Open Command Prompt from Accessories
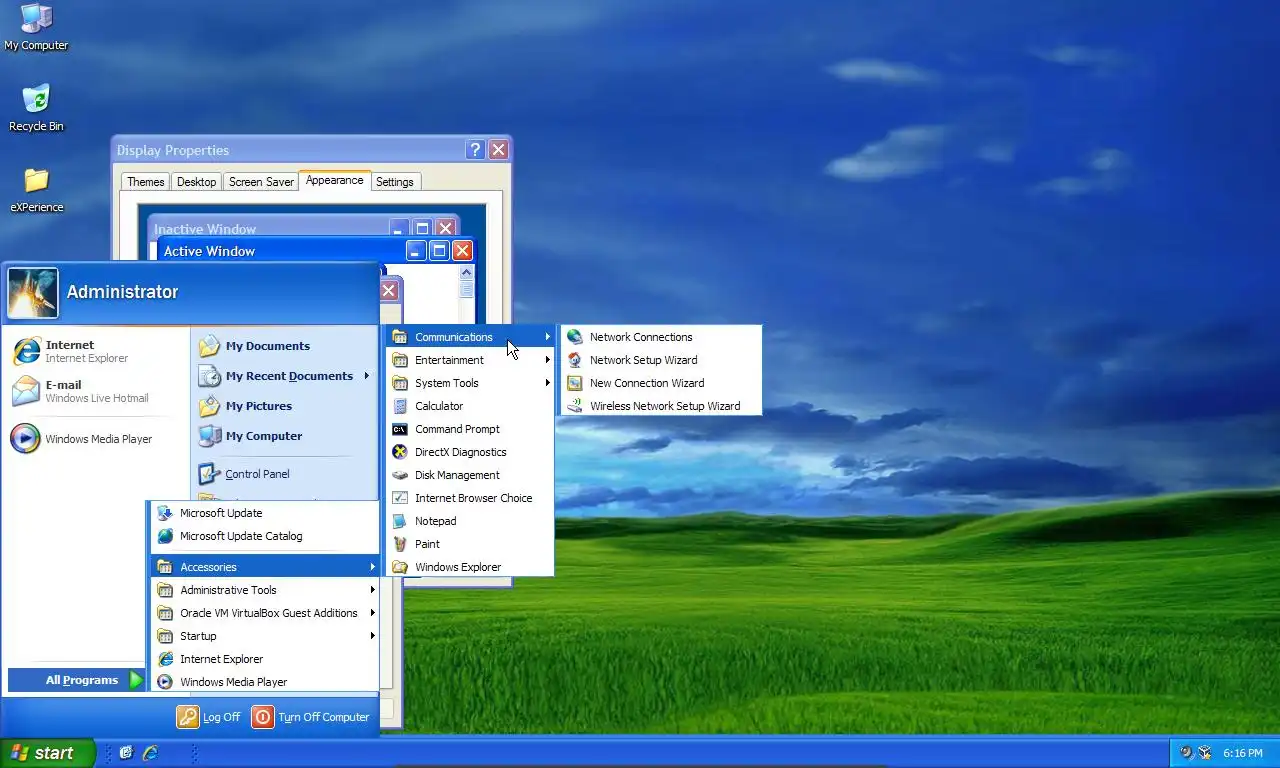This screenshot has width=1280, height=768. click(470, 429)
